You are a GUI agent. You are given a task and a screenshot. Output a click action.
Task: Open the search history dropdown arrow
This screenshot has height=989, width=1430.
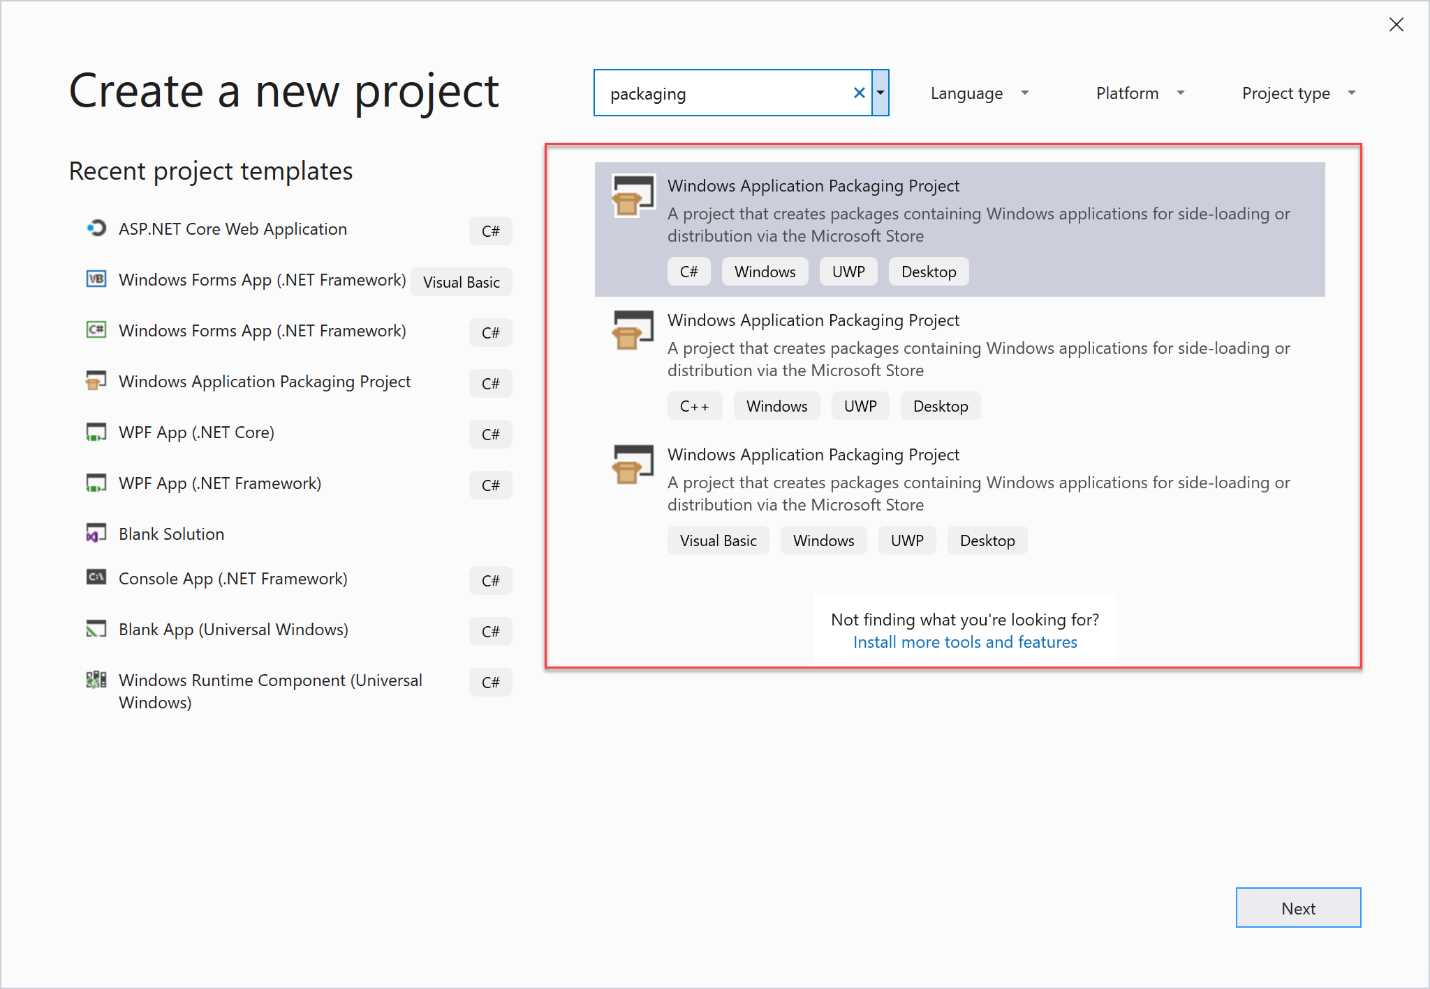[x=880, y=92]
